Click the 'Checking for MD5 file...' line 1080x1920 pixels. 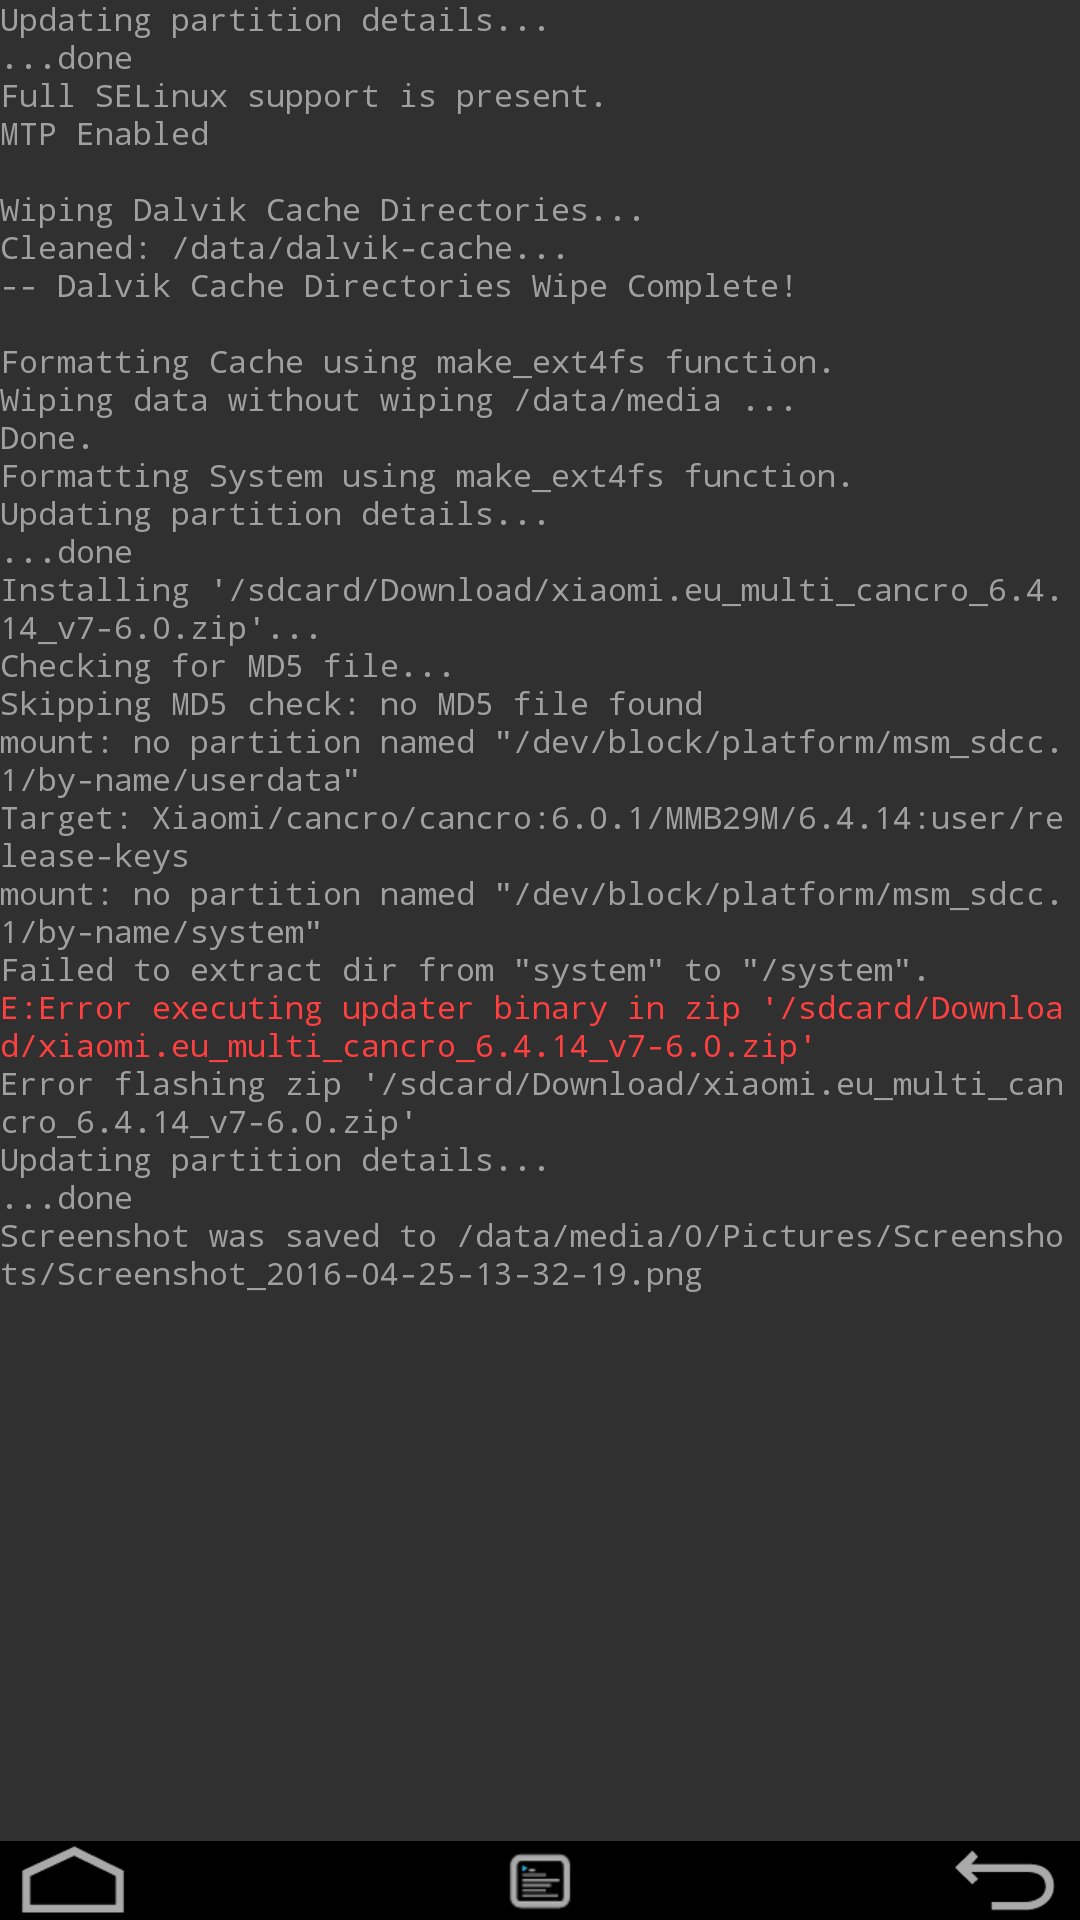(x=226, y=667)
